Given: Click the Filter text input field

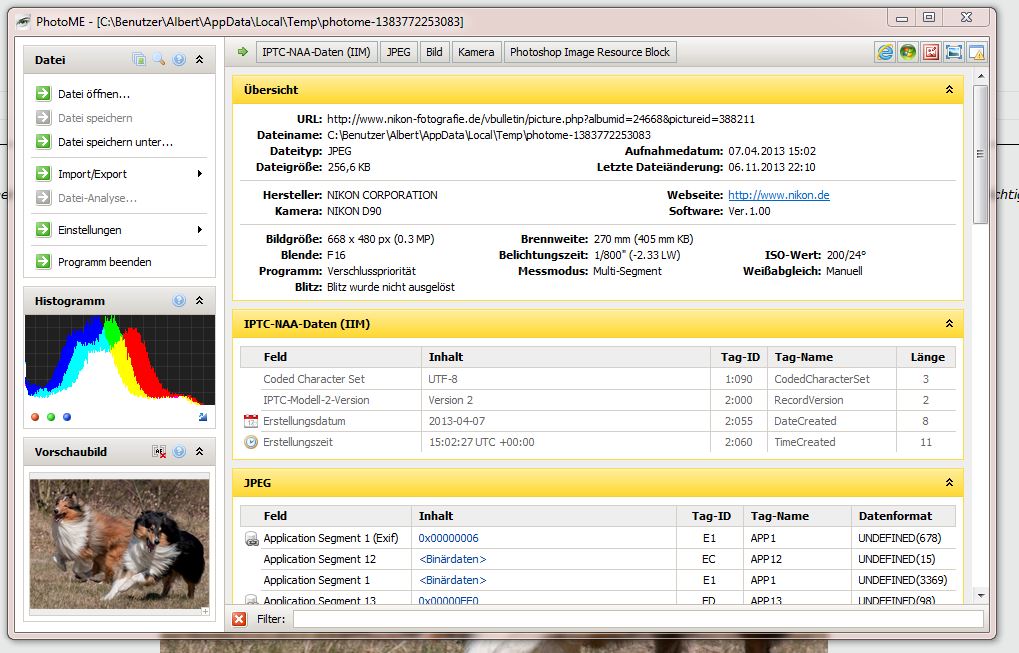Looking at the screenshot, I should (x=638, y=619).
